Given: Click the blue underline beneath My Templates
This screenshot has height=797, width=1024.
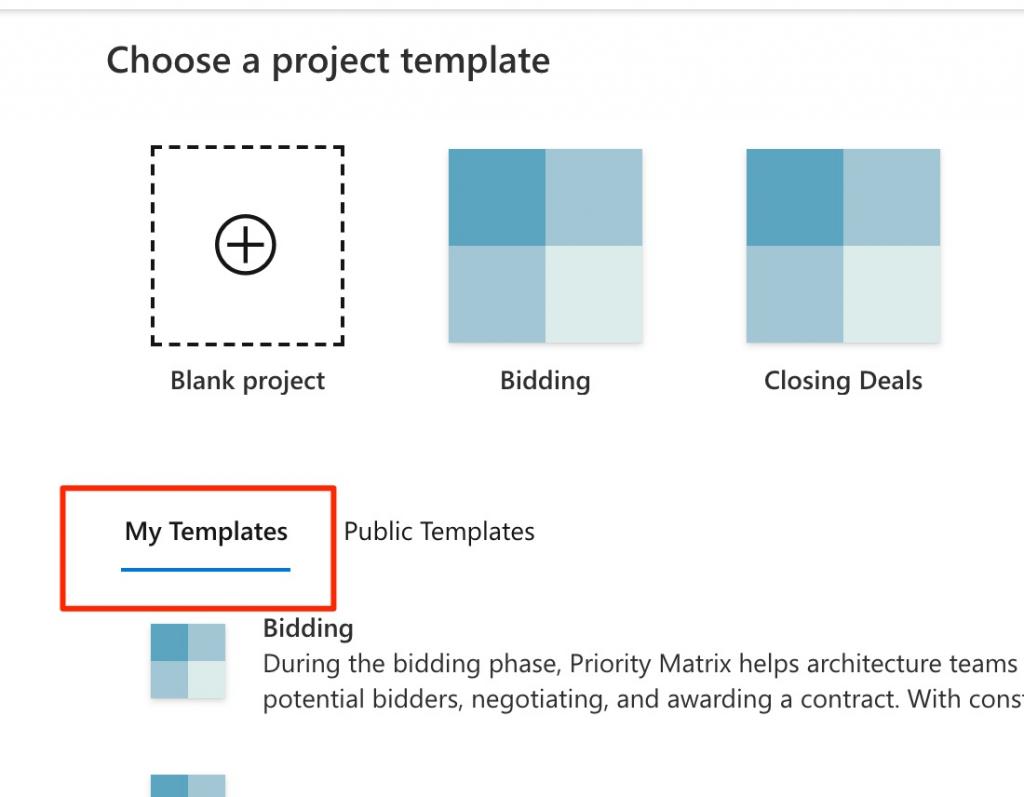Looking at the screenshot, I should (x=205, y=568).
